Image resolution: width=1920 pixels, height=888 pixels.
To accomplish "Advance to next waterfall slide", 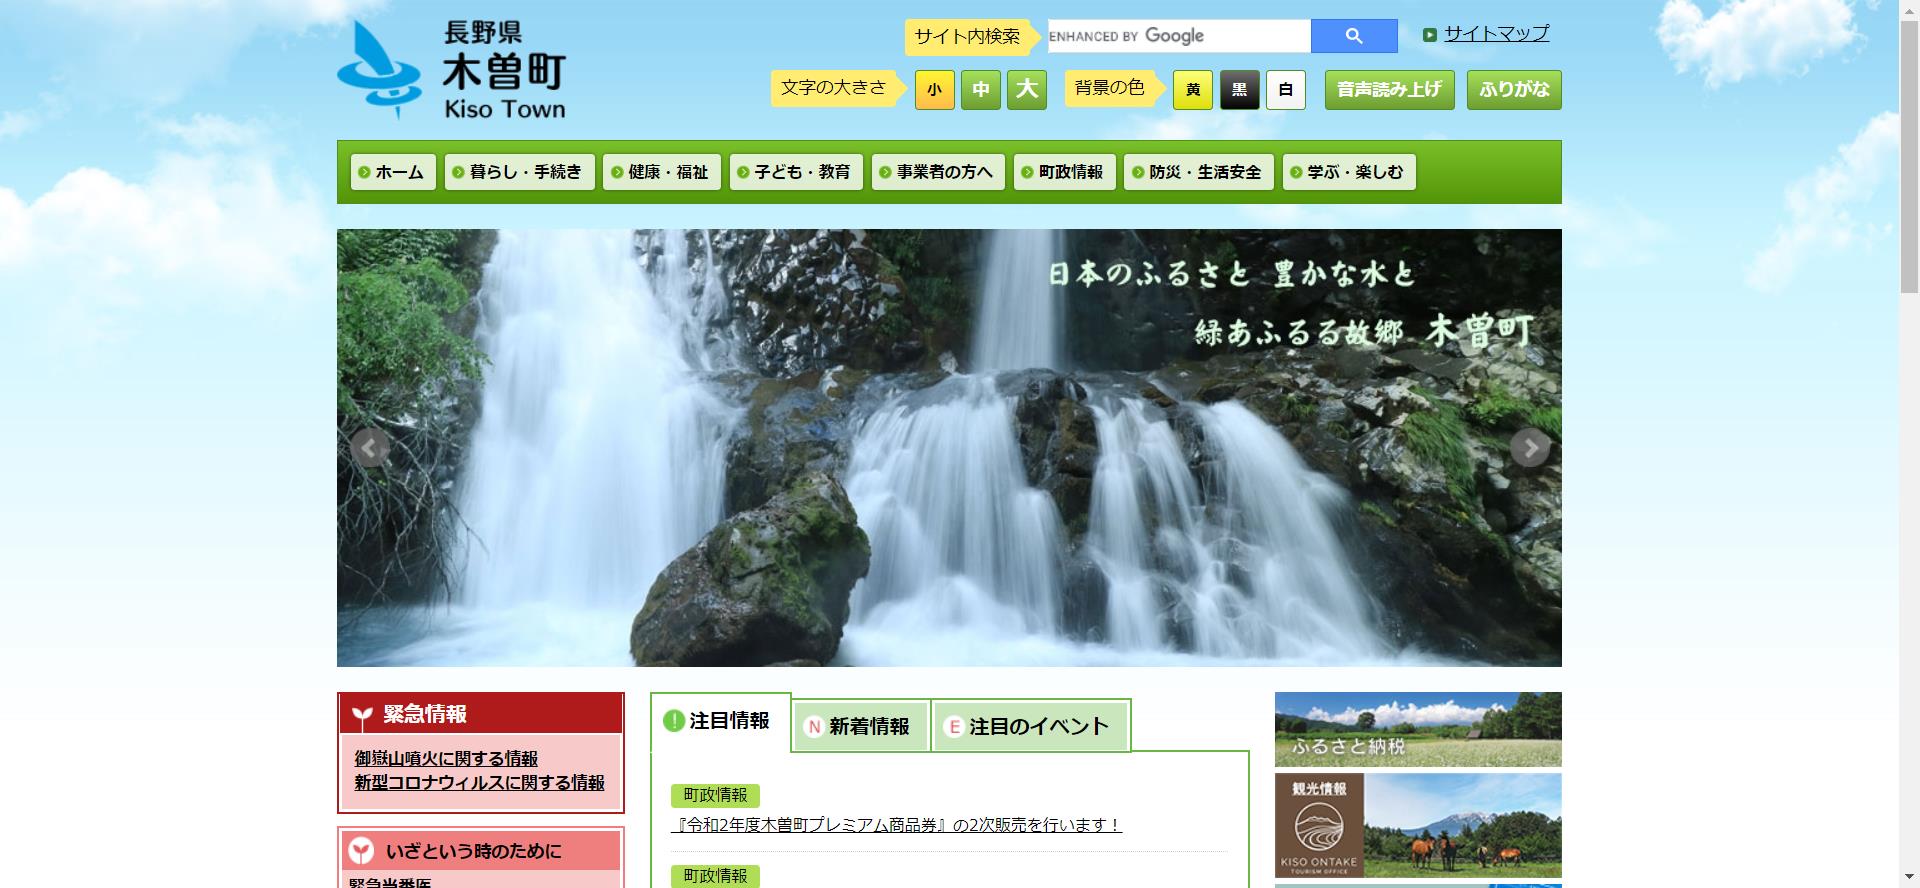I will (x=1528, y=448).
